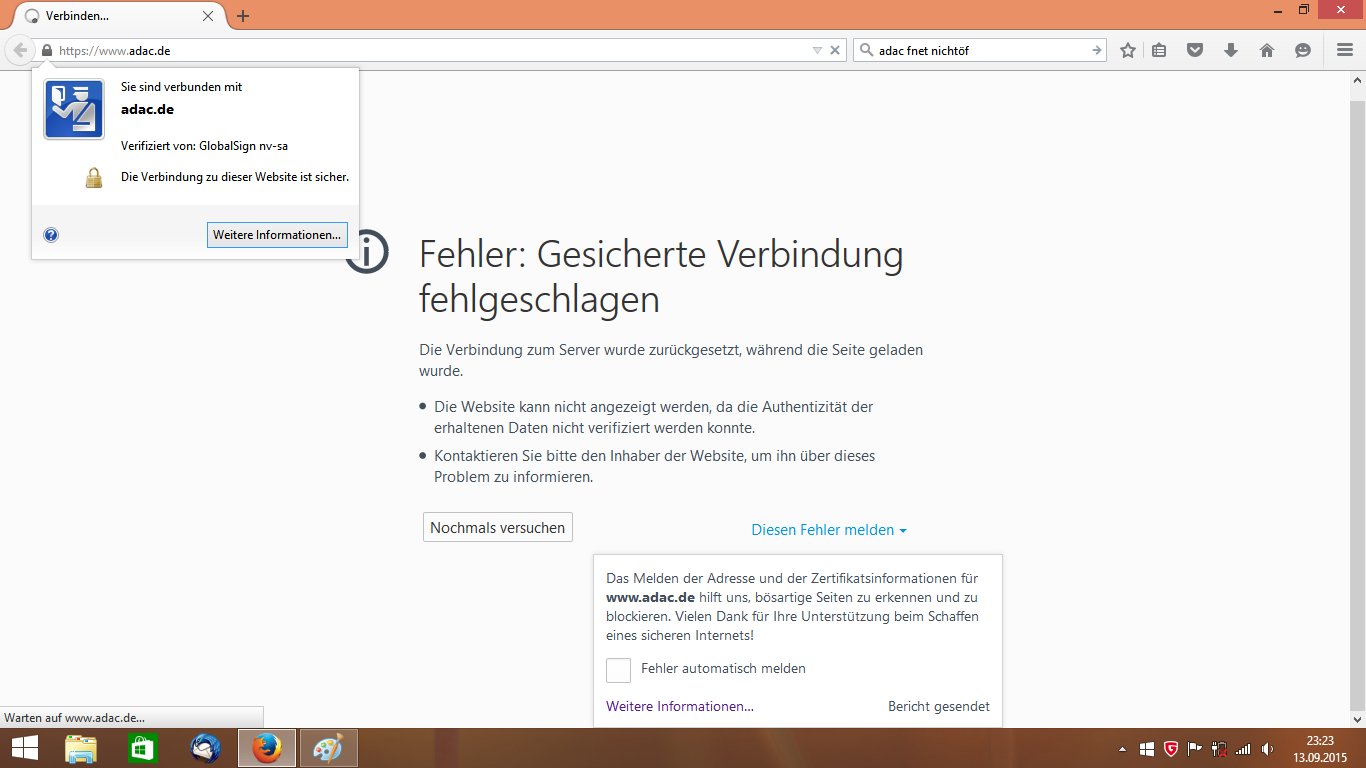
Task: Click the search box containing 'adac fnet nichtöf'
Action: click(982, 50)
